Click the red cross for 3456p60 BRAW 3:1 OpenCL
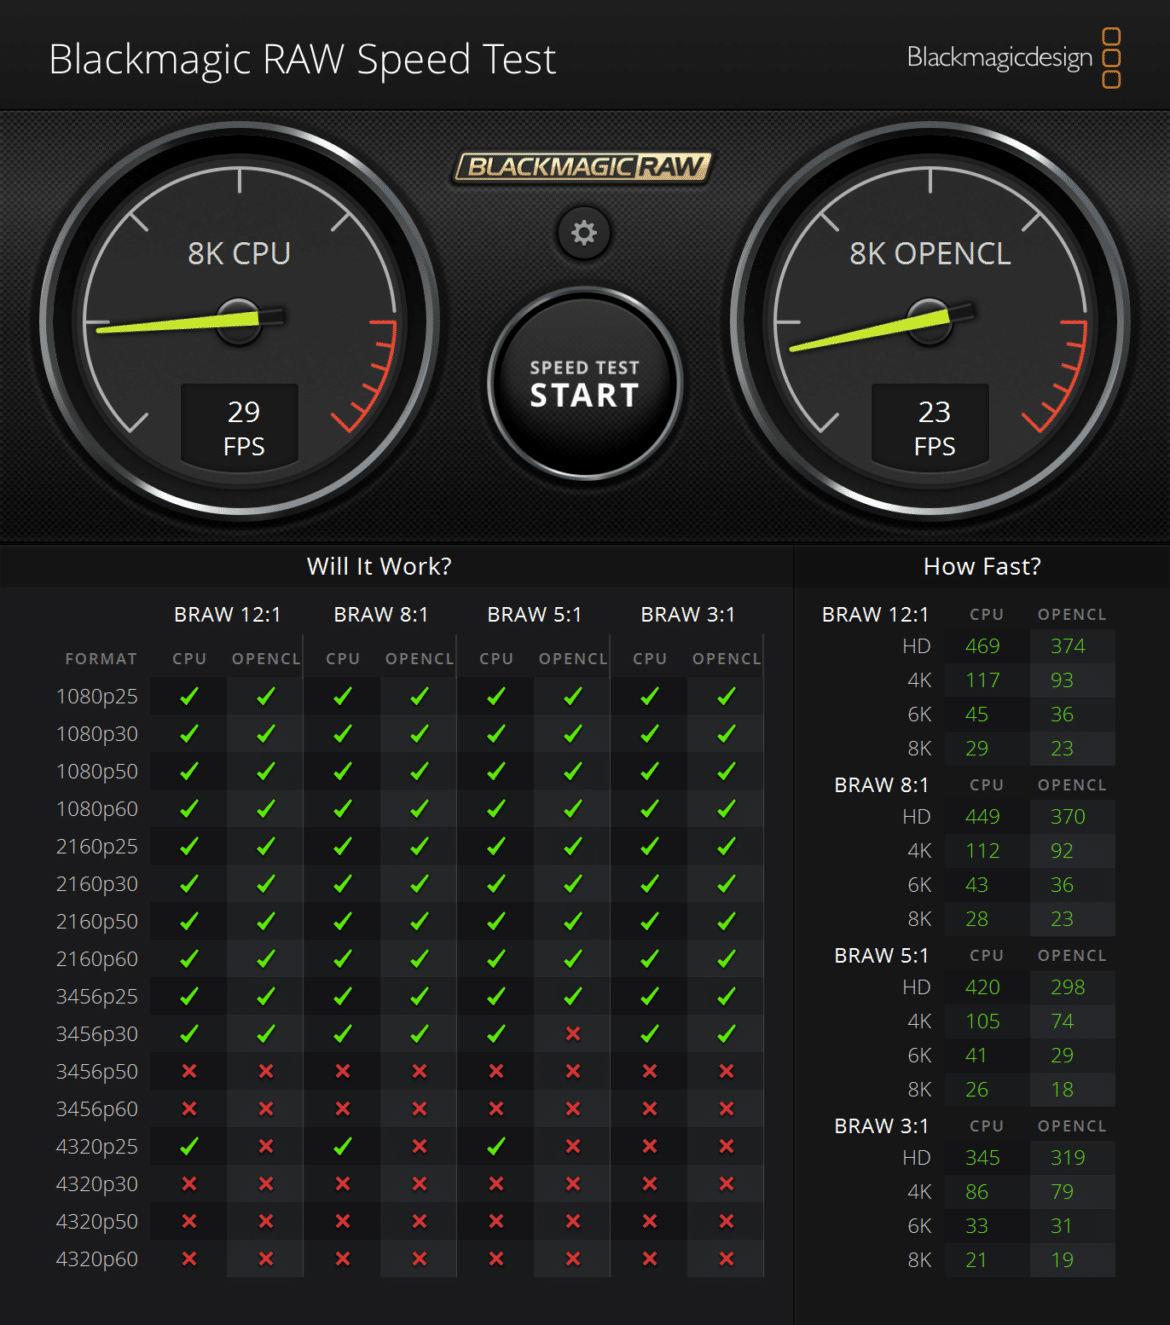 click(726, 1108)
